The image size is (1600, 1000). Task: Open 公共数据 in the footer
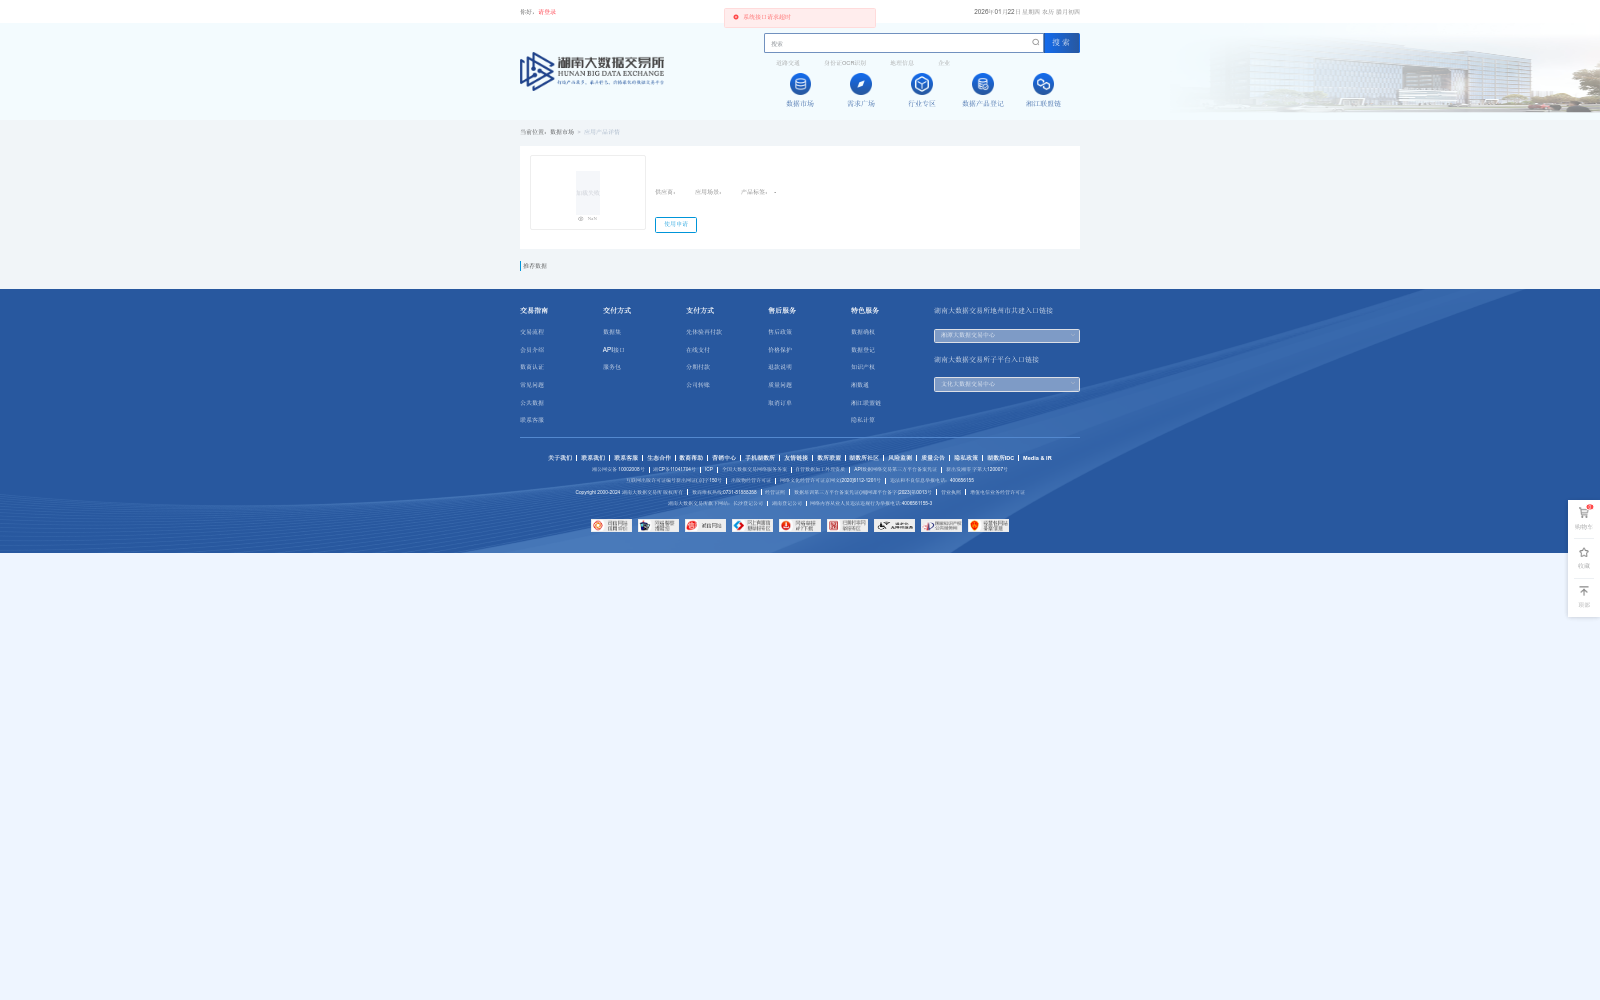point(532,403)
